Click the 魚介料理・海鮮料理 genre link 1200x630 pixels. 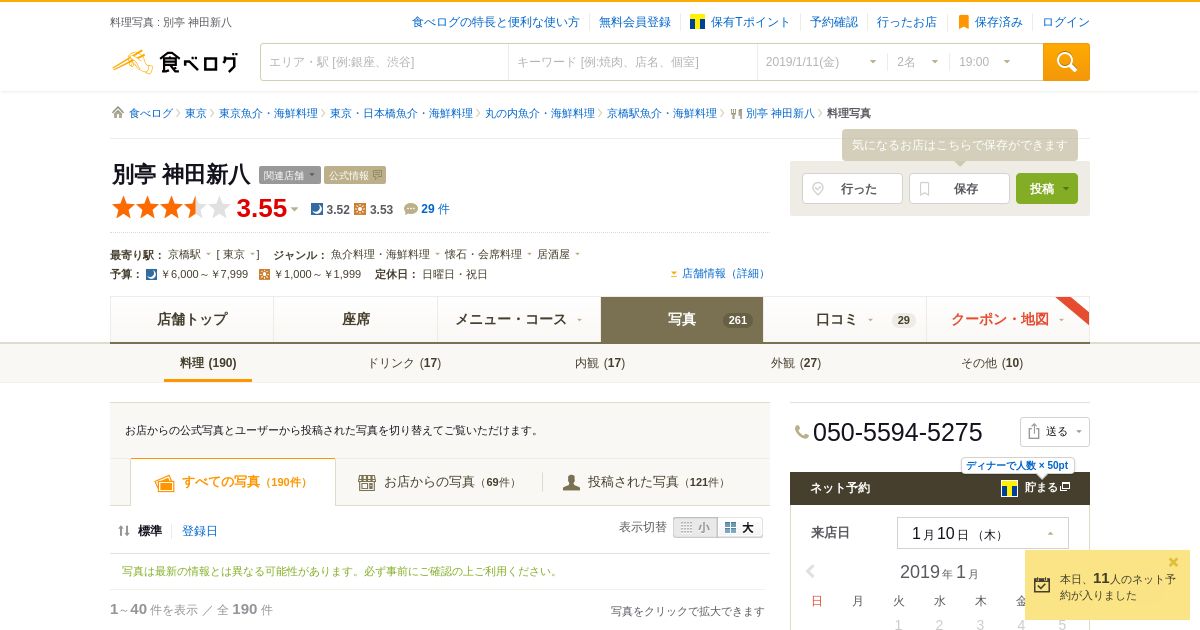coord(380,255)
